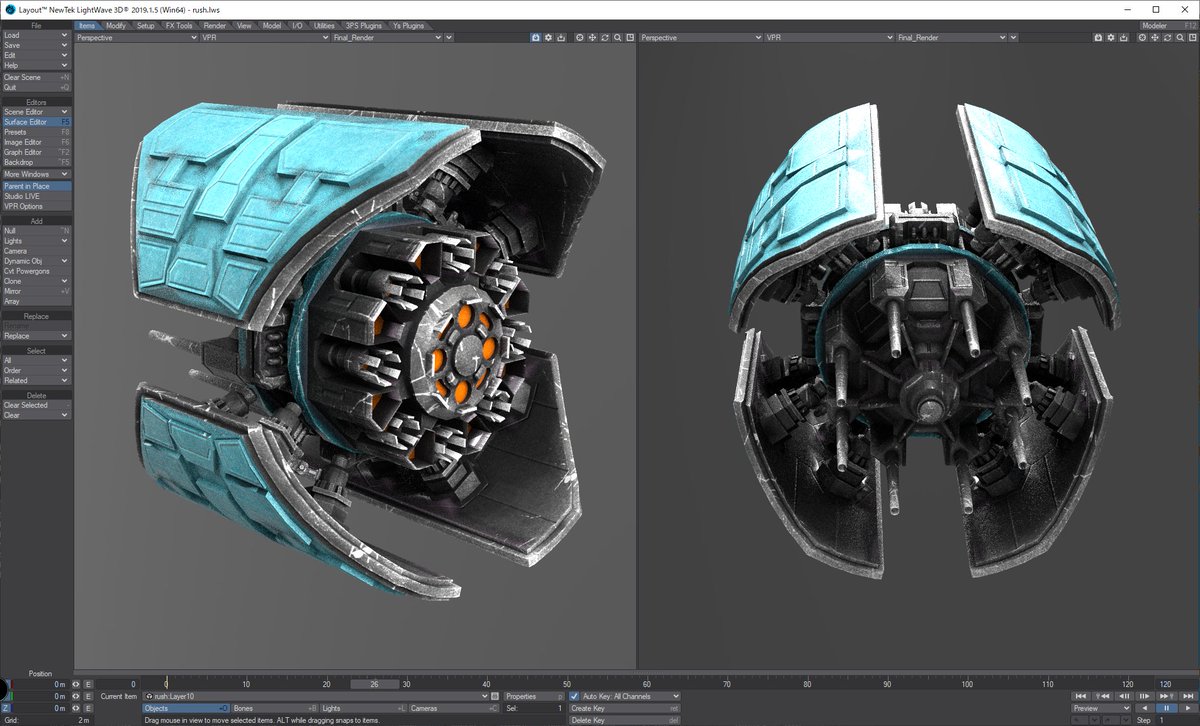
Task: Open Graph Editor
Action: pyautogui.click(x=36, y=152)
